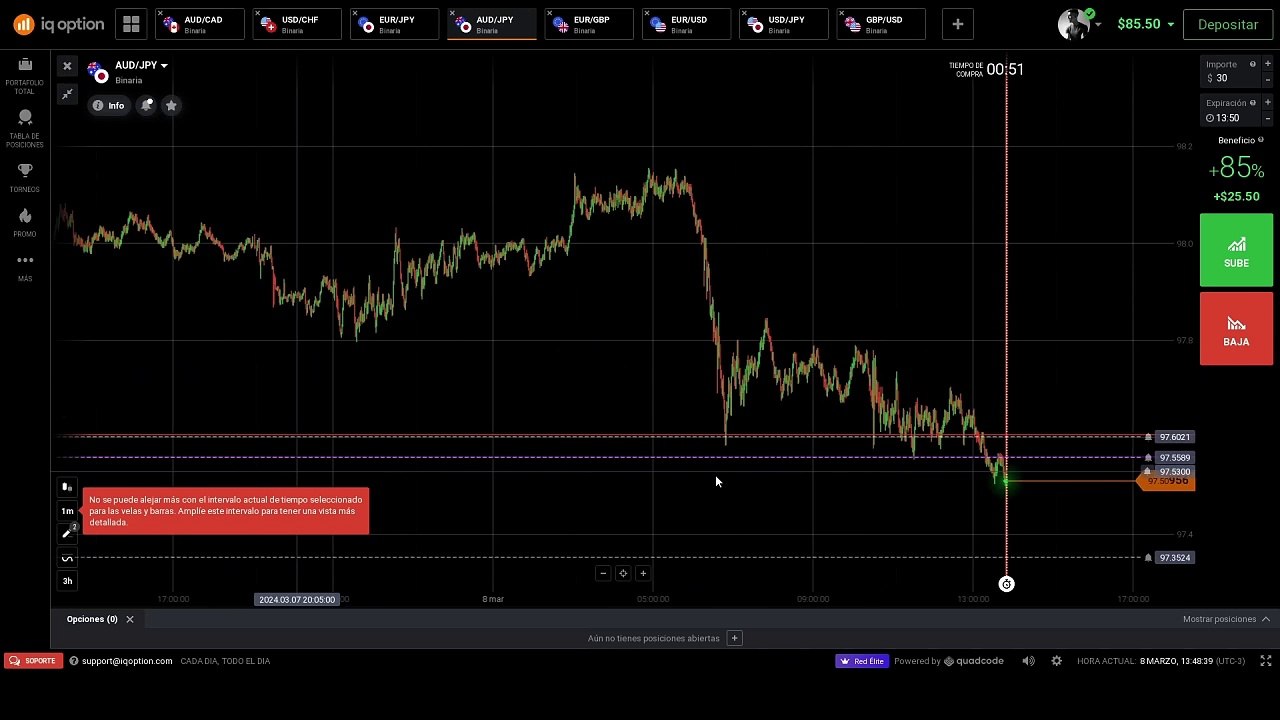The image size is (1280, 720).
Task: Switch to the GBP/USD tab
Action: (x=881, y=24)
